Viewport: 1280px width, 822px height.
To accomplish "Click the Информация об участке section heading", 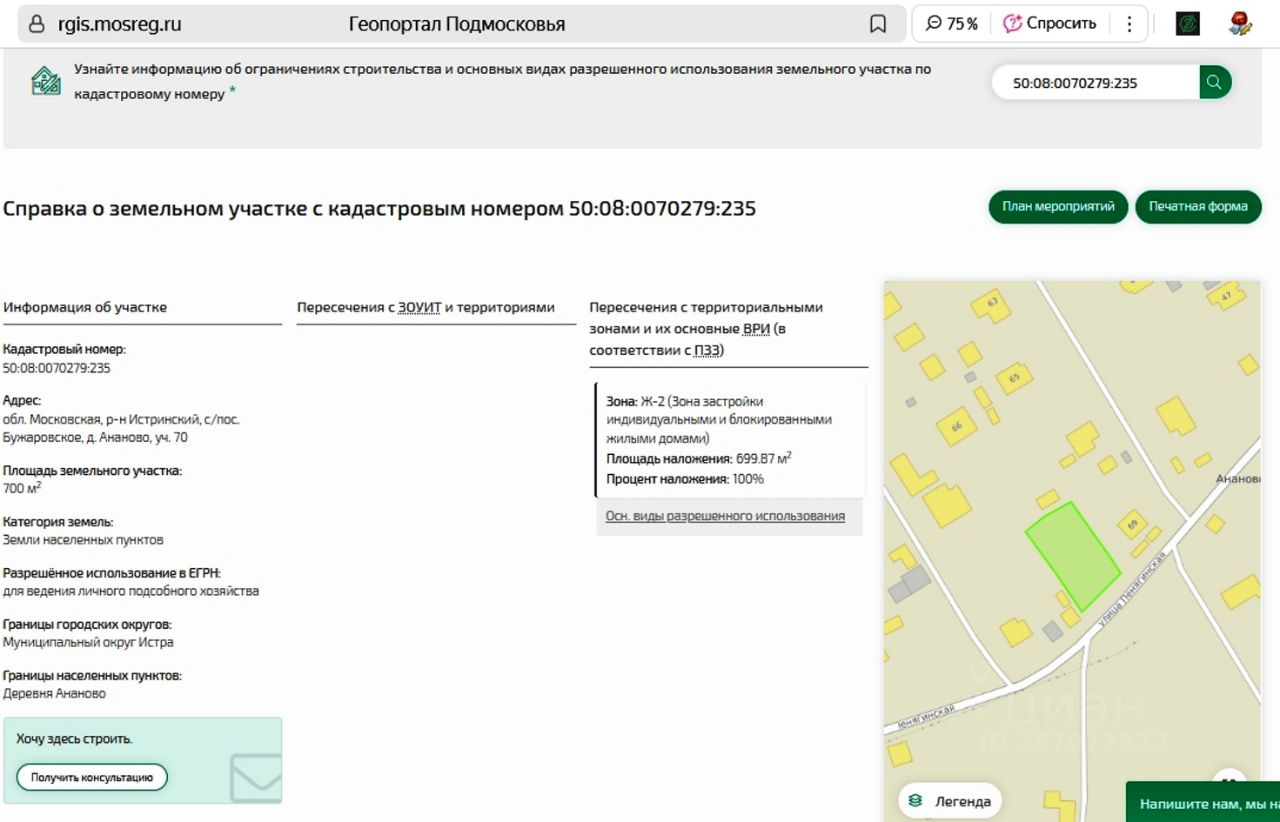I will pos(85,307).
